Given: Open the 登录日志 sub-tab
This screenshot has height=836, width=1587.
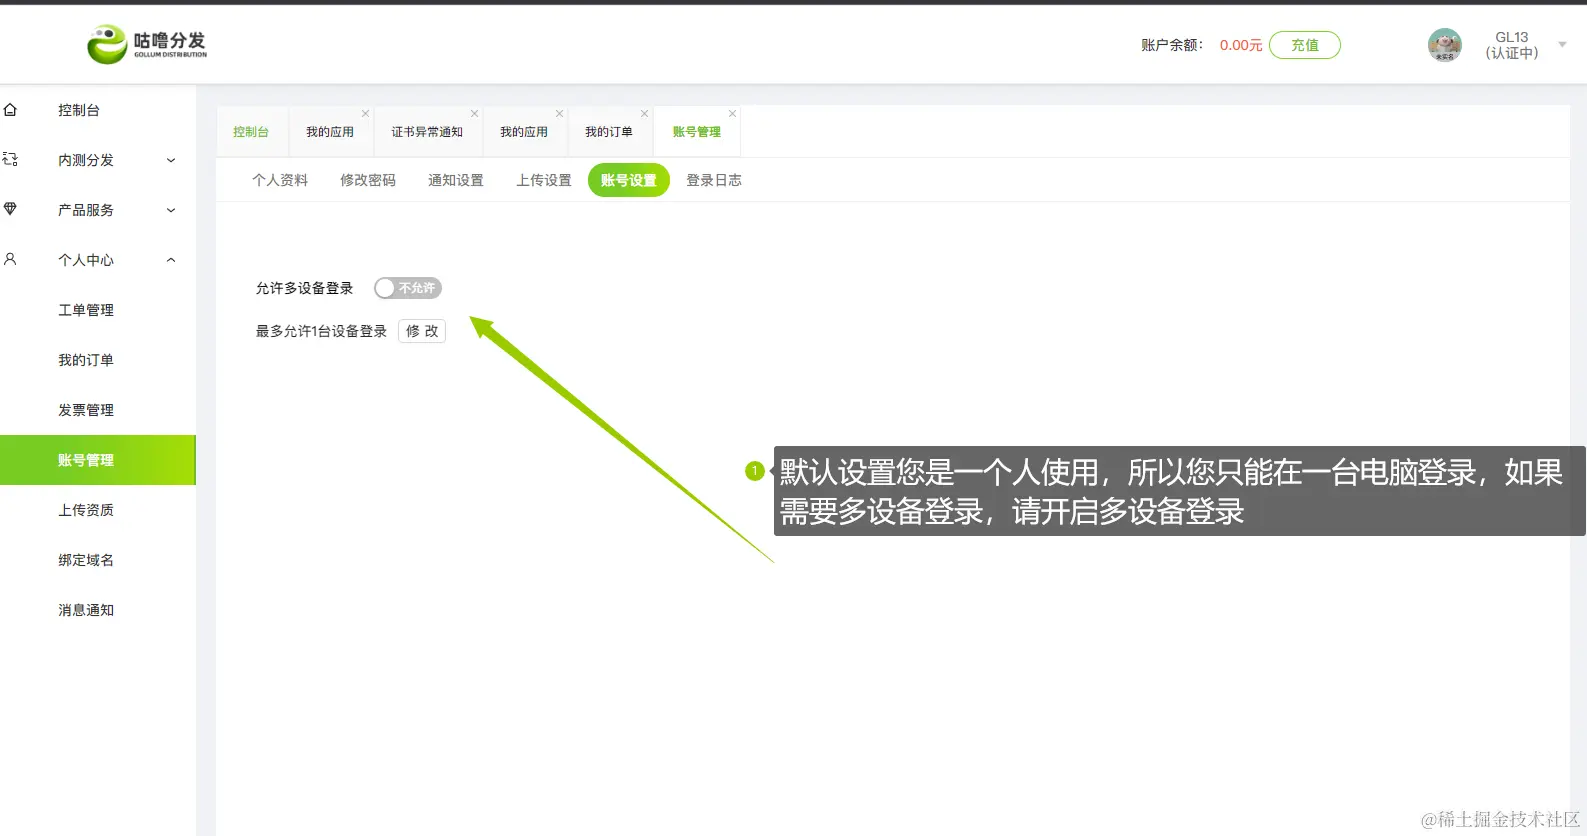Looking at the screenshot, I should click(714, 180).
